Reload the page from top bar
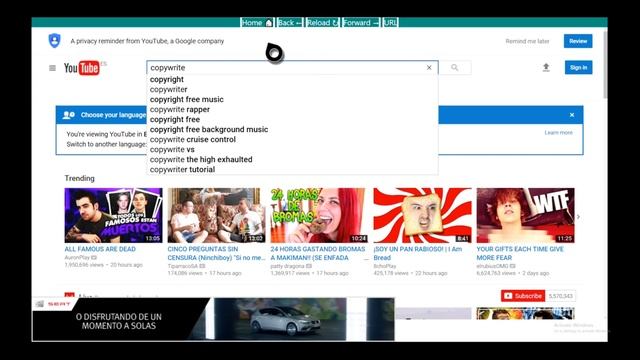The width and height of the screenshot is (640, 360). coord(323,22)
